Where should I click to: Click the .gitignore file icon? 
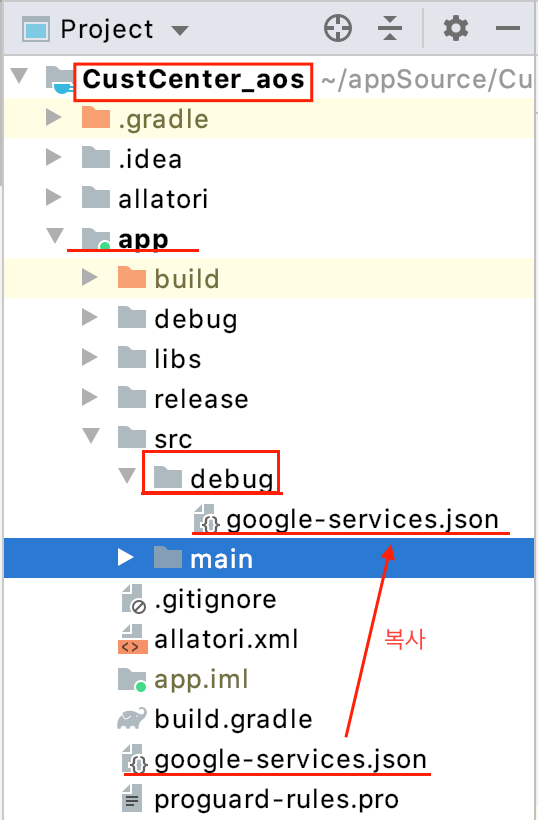[133, 599]
